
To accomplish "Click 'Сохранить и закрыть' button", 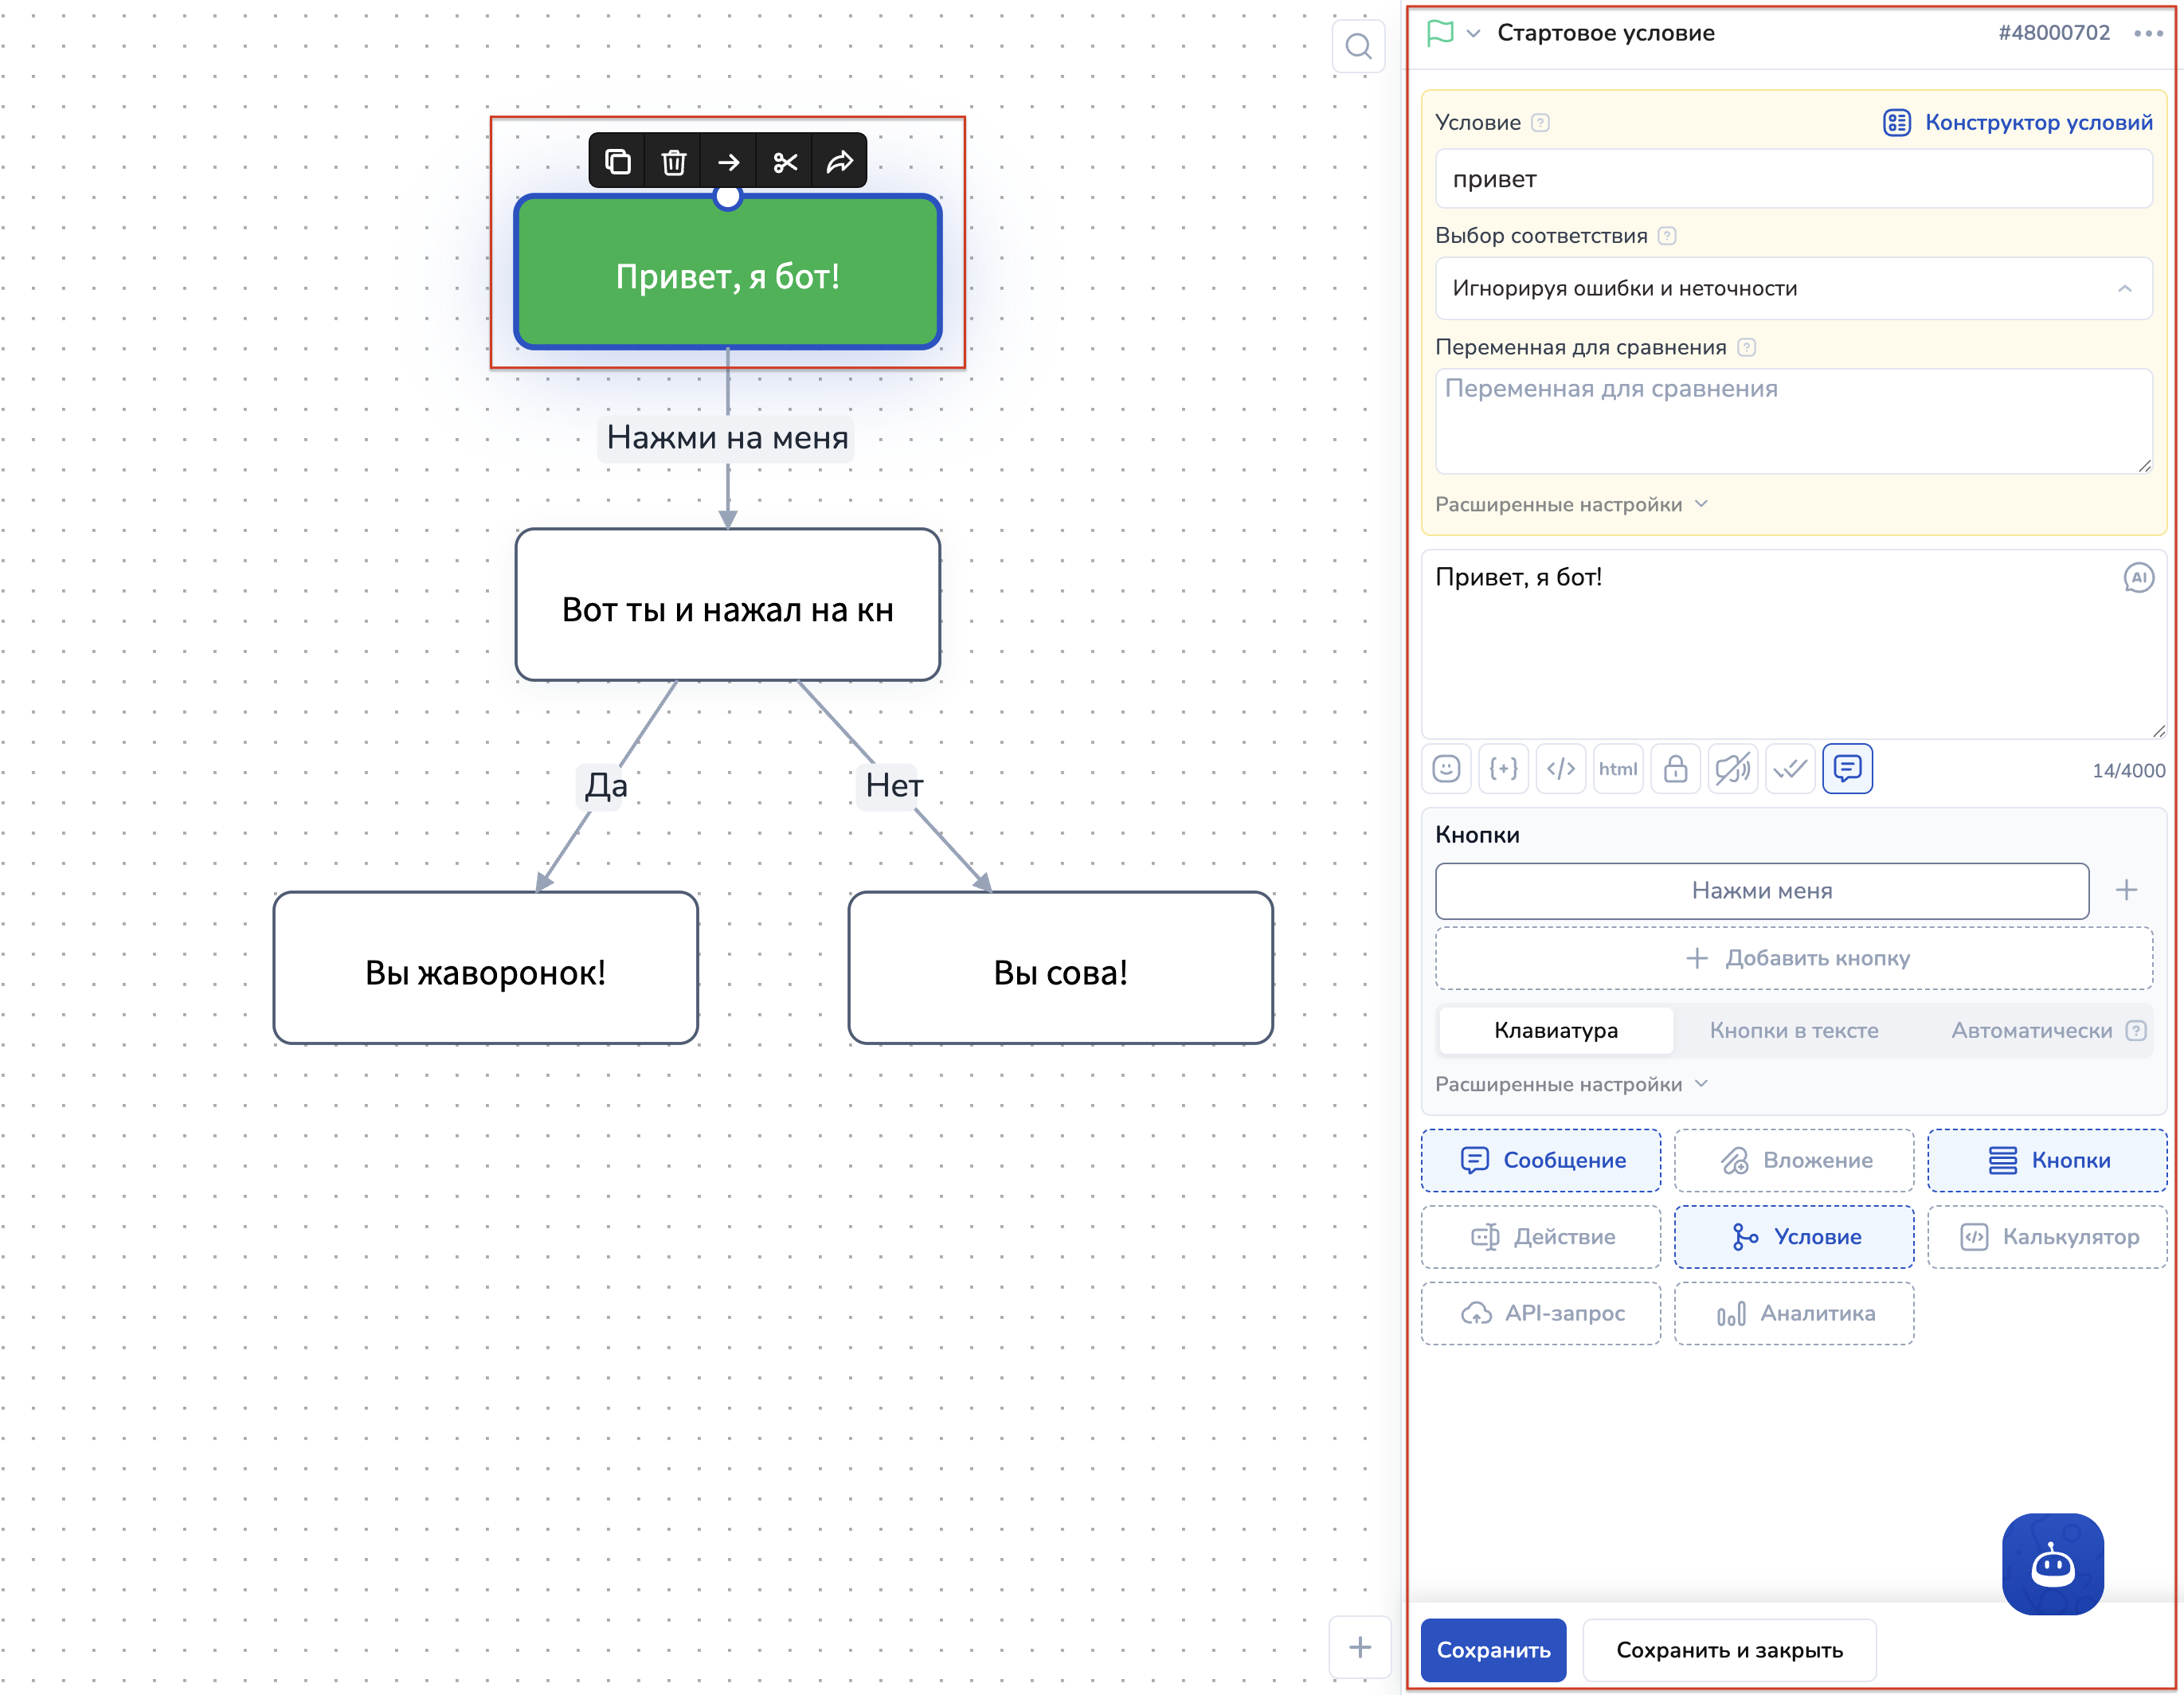I will pos(1729,1651).
